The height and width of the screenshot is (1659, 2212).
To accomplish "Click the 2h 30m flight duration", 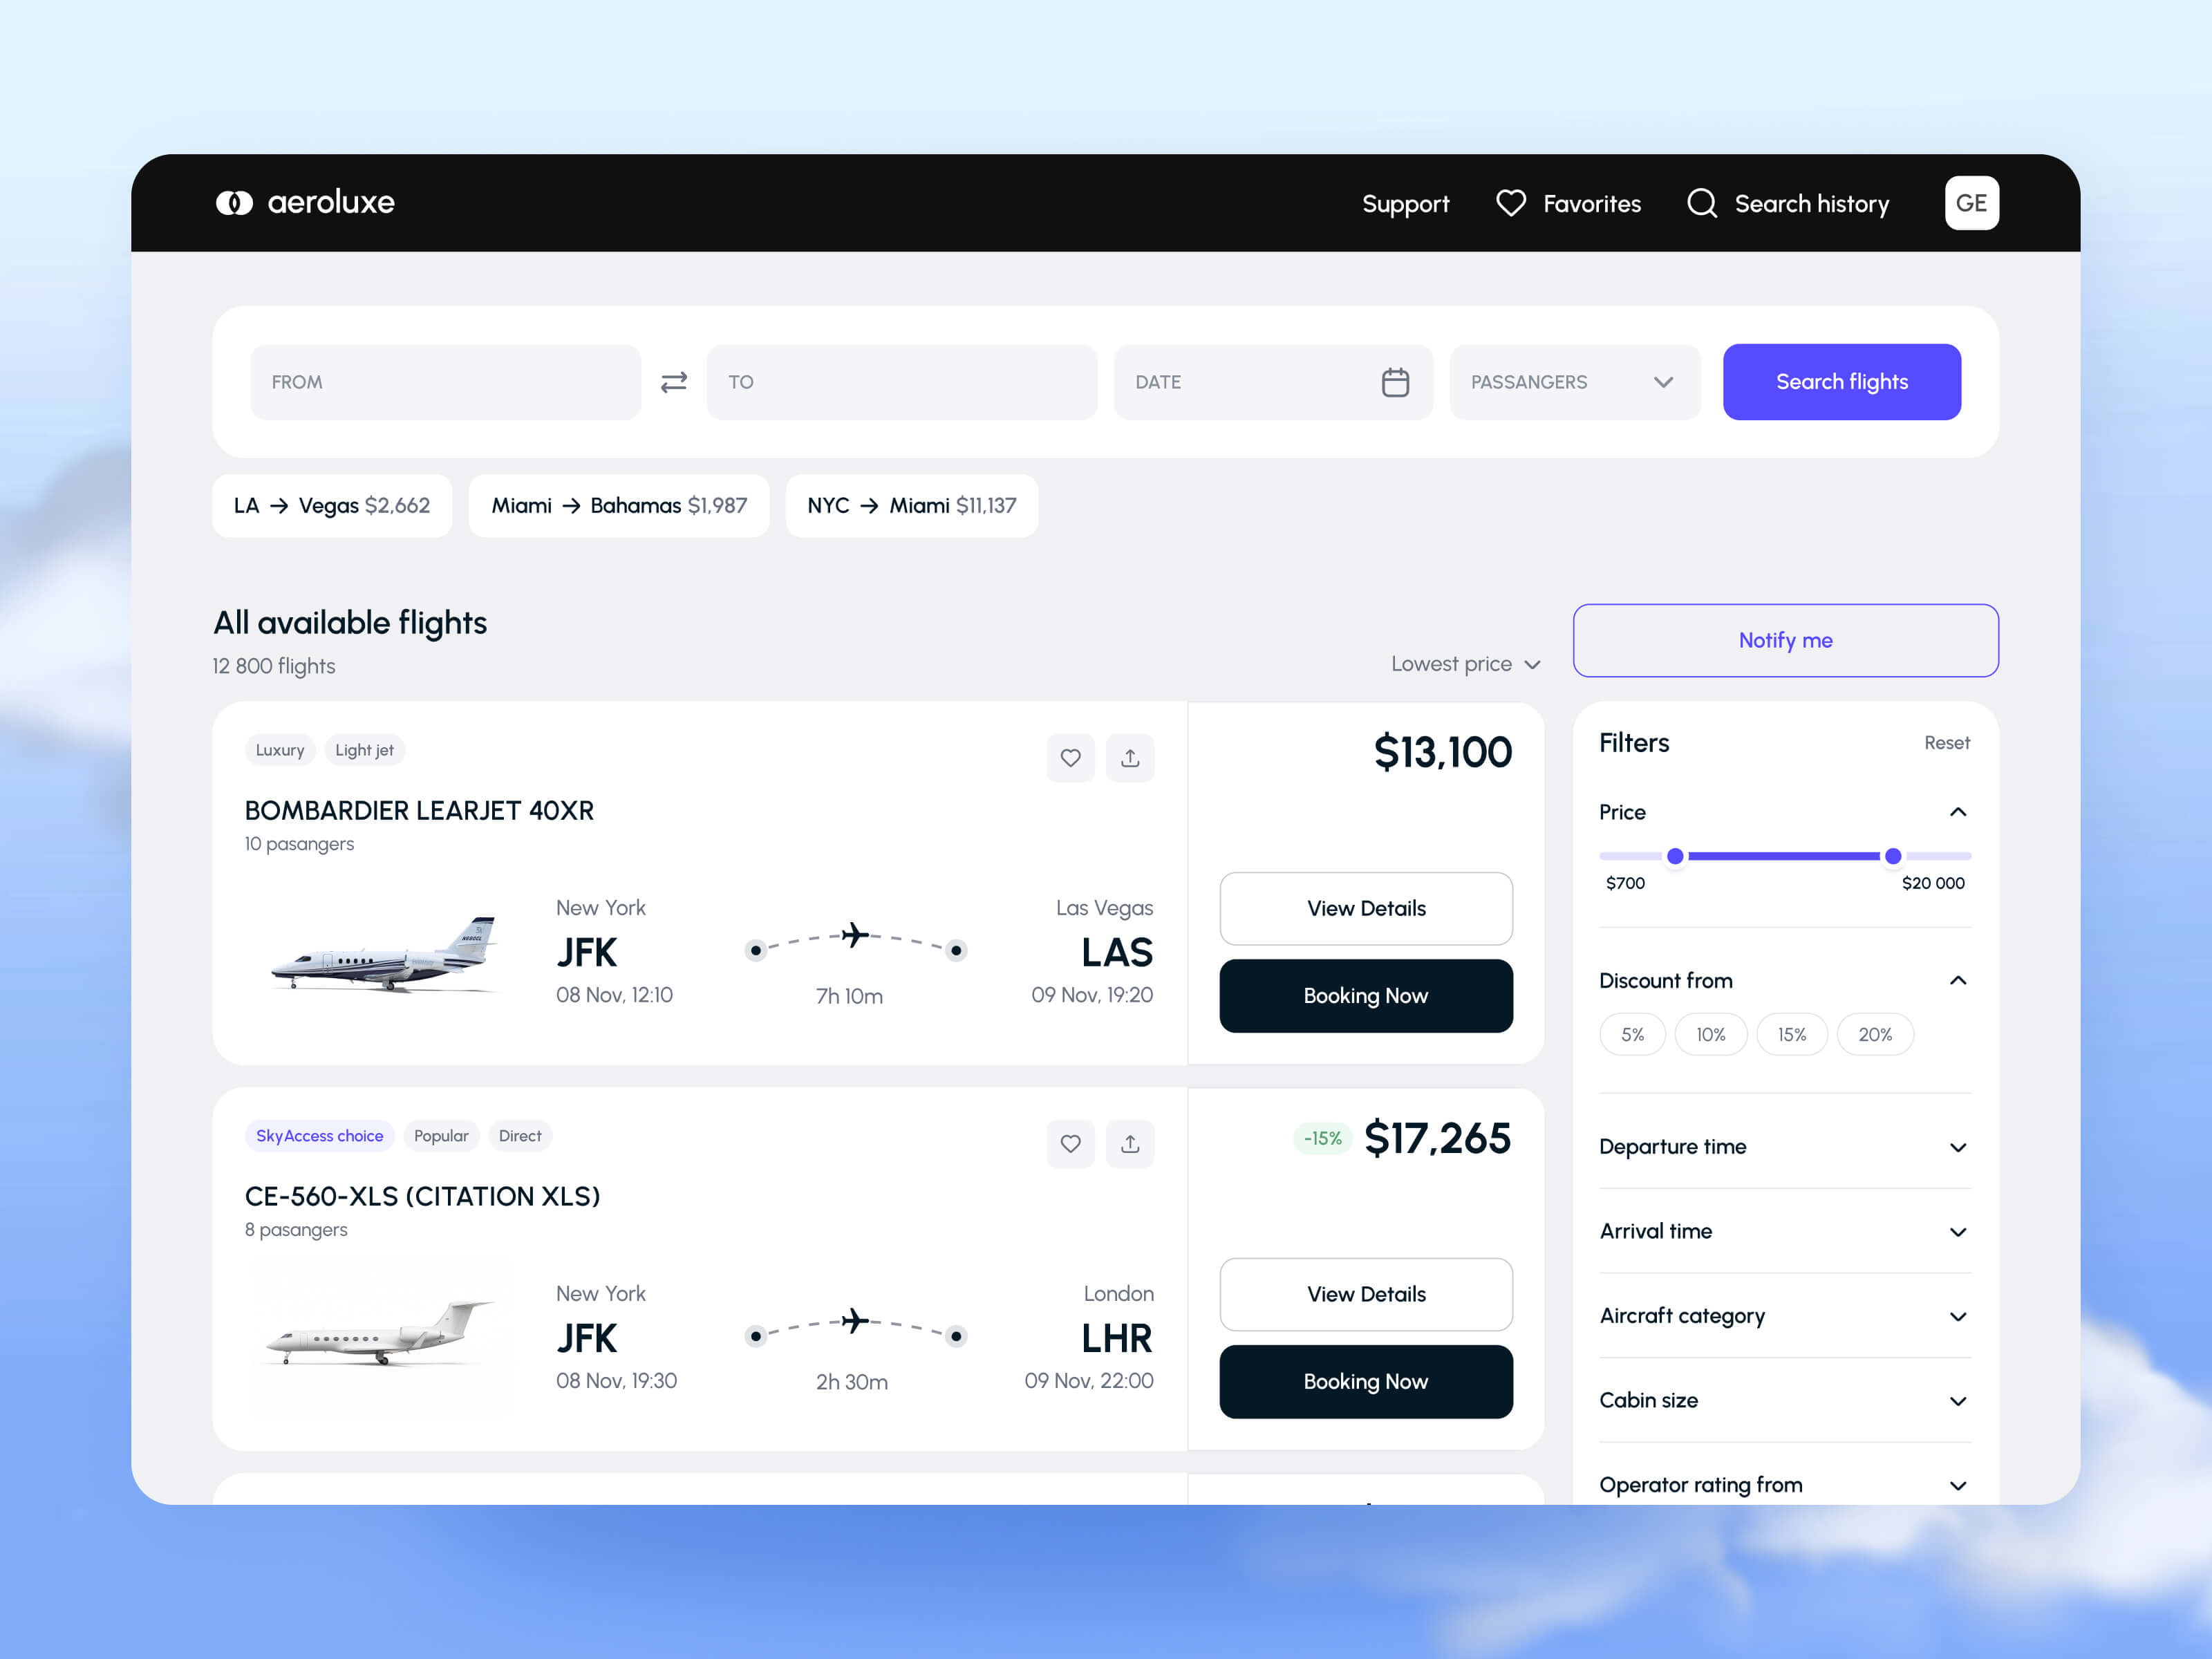I will pyautogui.click(x=851, y=1383).
